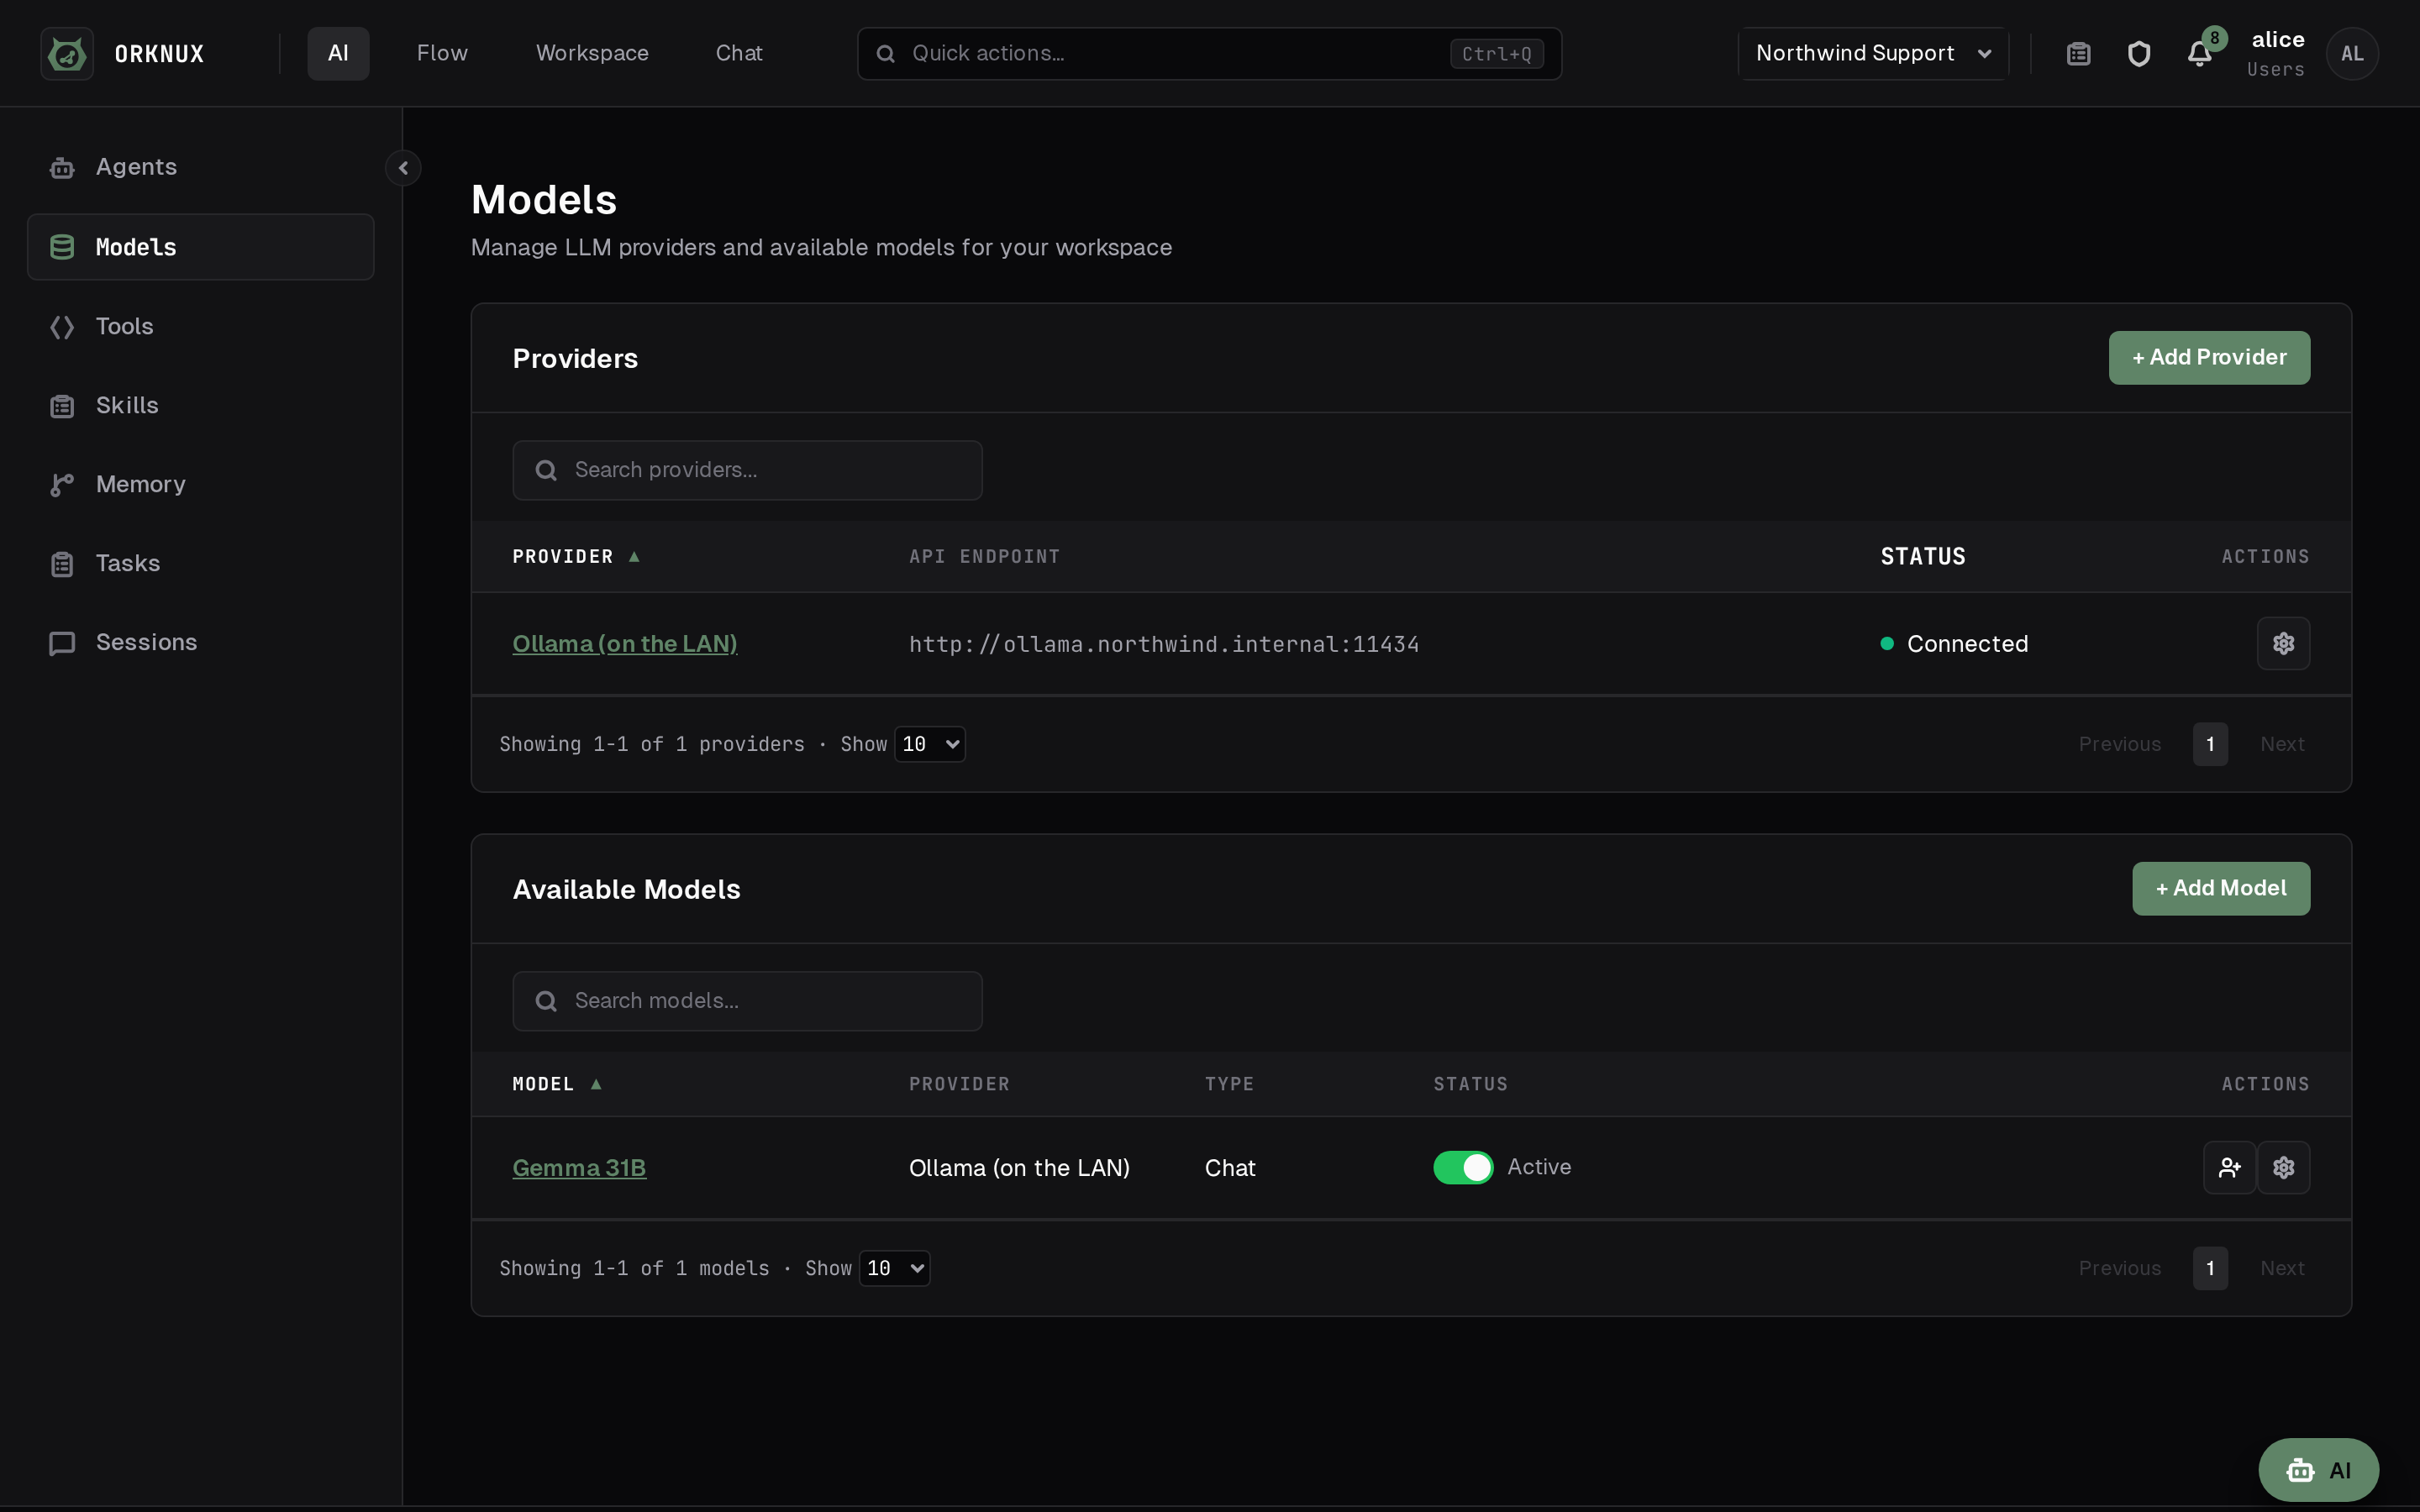Click the AL user avatar
The width and height of the screenshot is (2420, 1512).
click(x=2352, y=53)
